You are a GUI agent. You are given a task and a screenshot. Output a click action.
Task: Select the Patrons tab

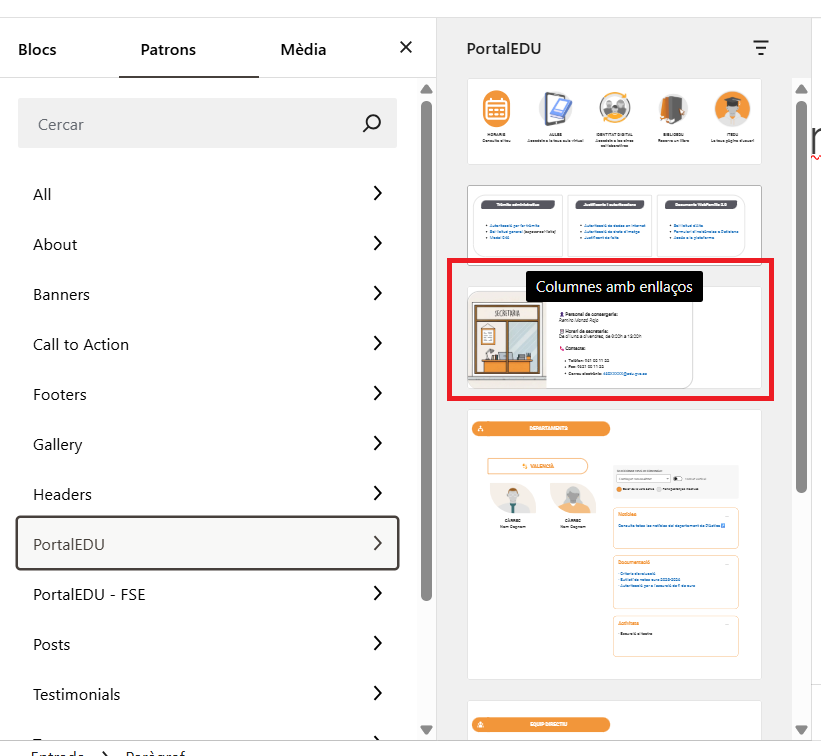coord(168,49)
